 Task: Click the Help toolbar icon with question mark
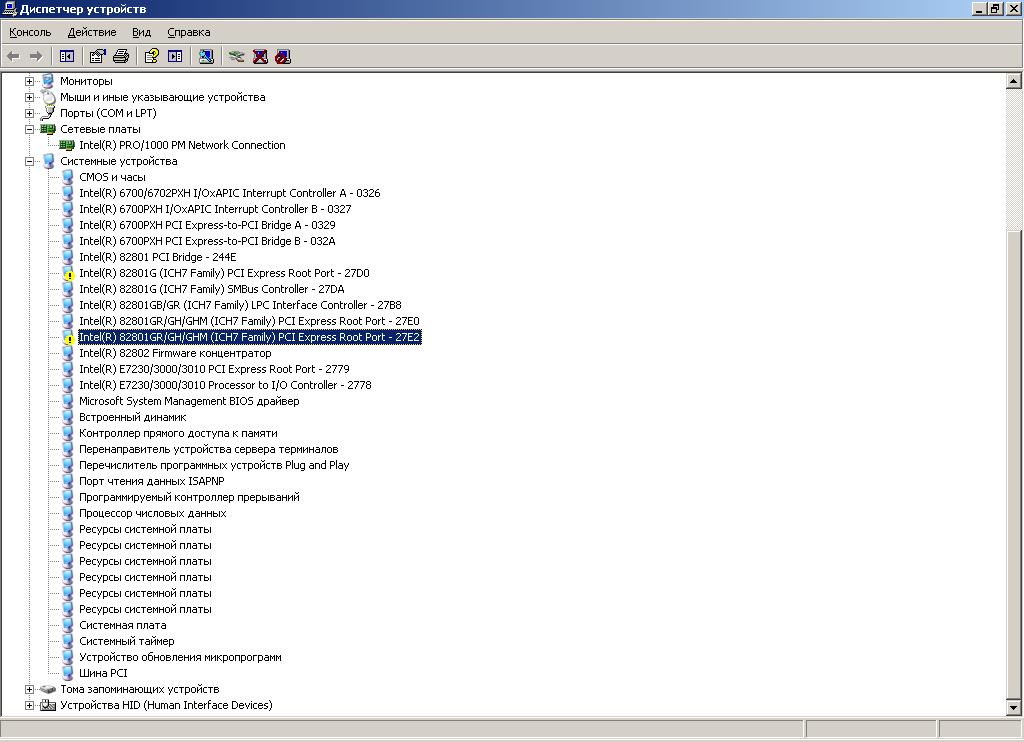152,56
